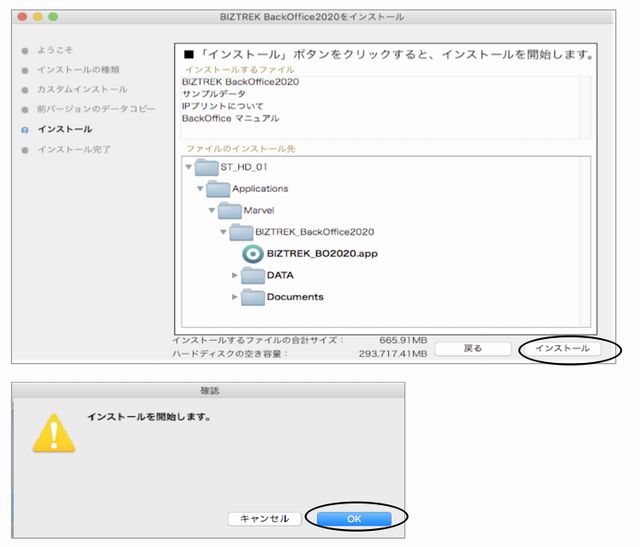Select the インストール step in sidebar

pos(64,129)
